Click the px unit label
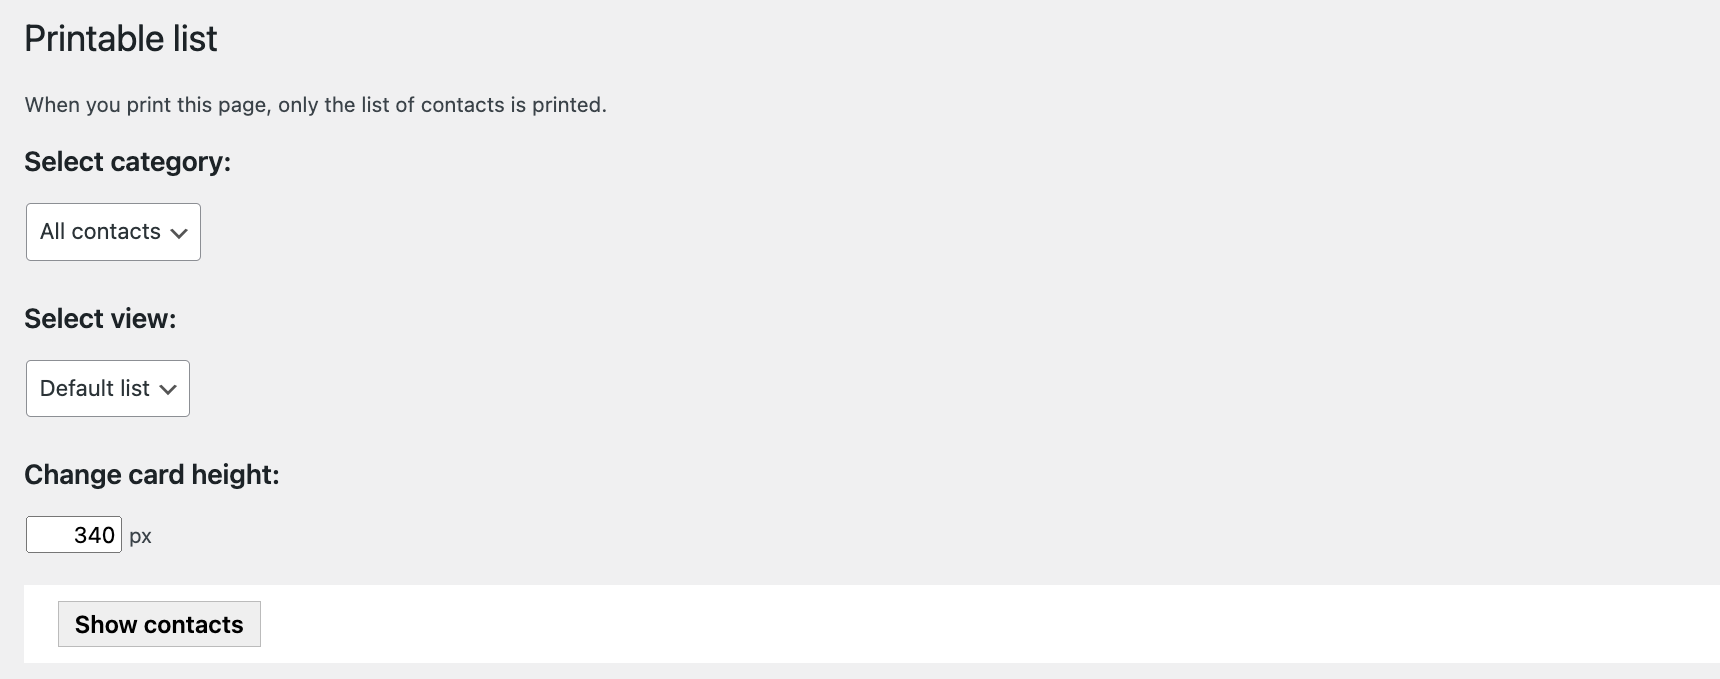Screen dimensions: 1720x679 pos(140,536)
